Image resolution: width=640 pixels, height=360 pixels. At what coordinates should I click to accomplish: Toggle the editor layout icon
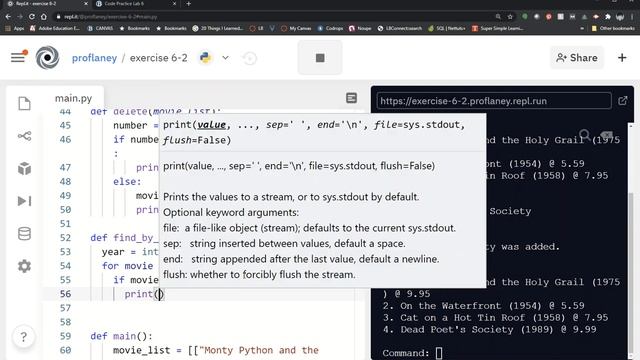pyautogui.click(x=351, y=98)
